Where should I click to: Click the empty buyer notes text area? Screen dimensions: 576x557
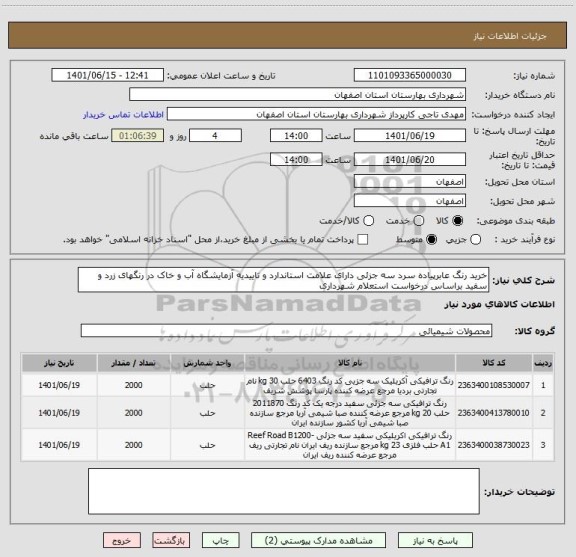tap(284, 491)
